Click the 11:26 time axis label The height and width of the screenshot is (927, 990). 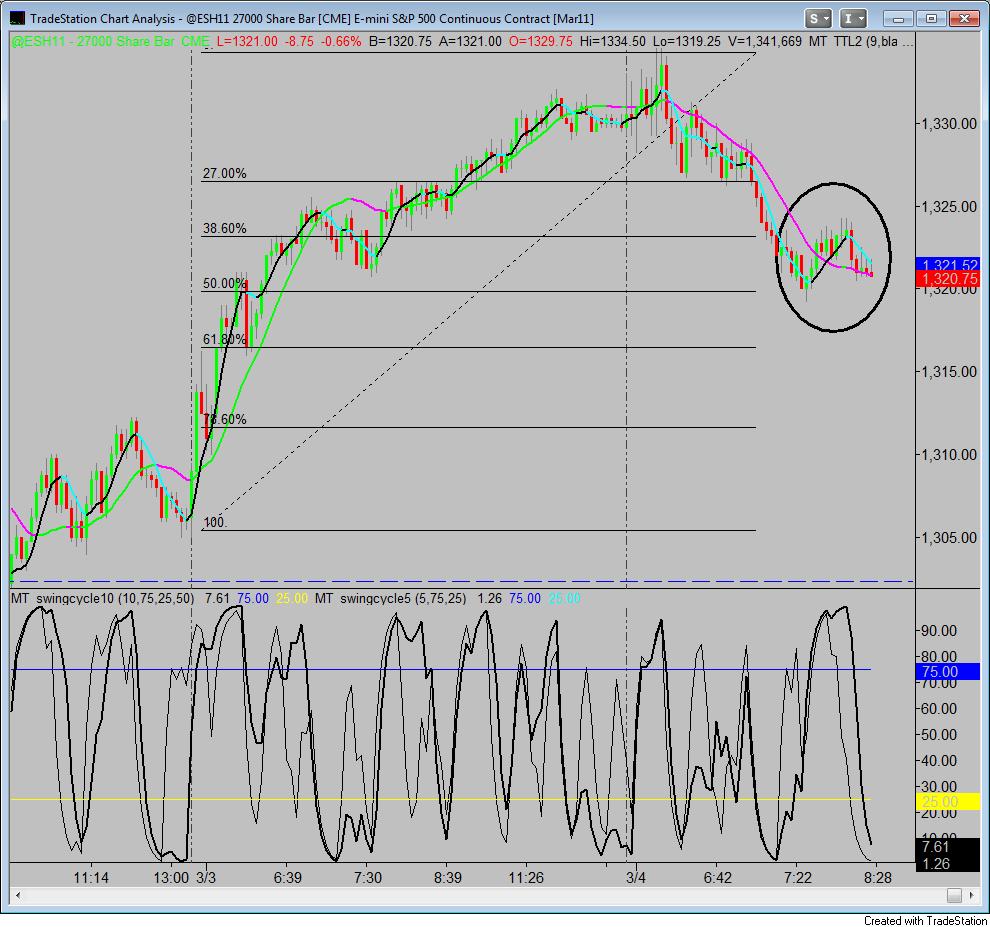tap(526, 878)
